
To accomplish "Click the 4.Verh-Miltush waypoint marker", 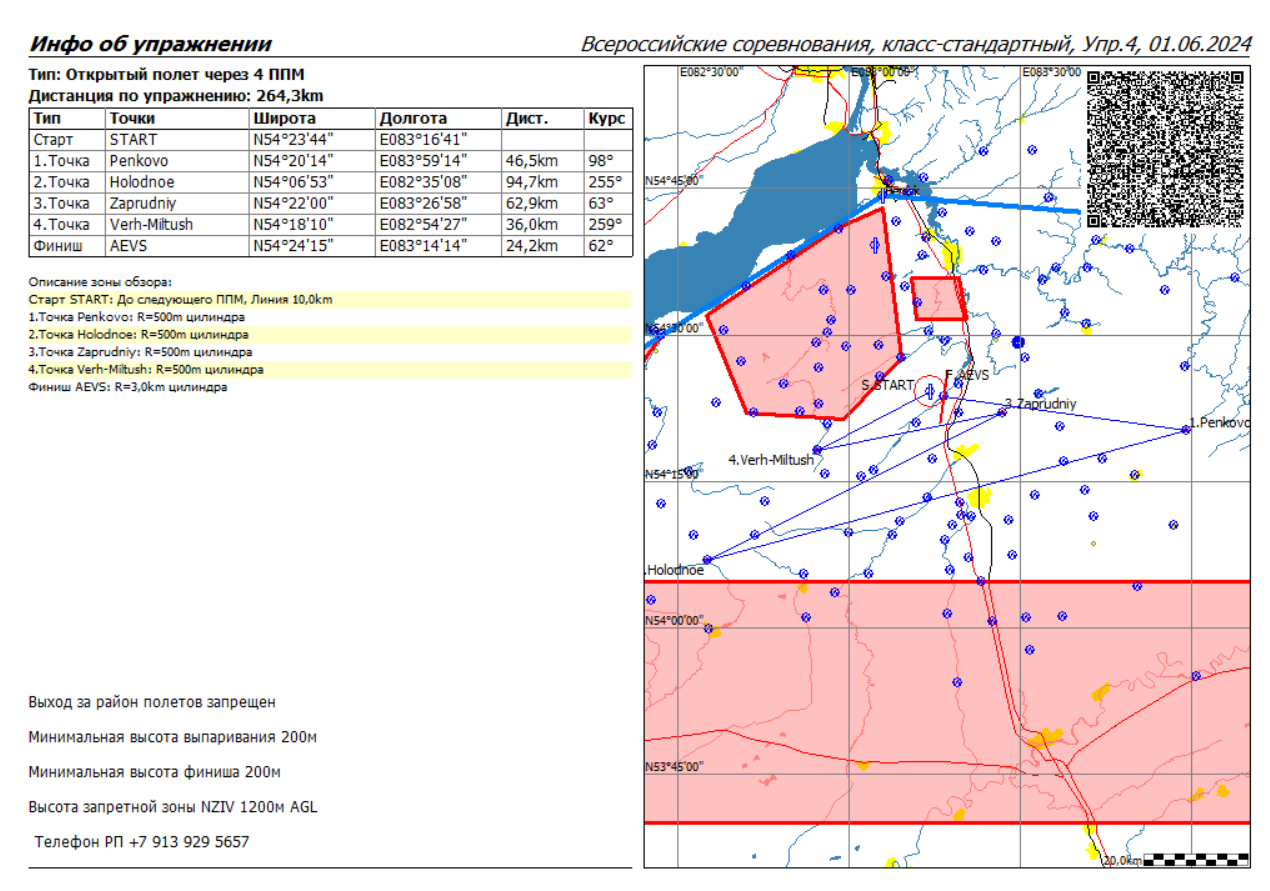I will point(817,450).
